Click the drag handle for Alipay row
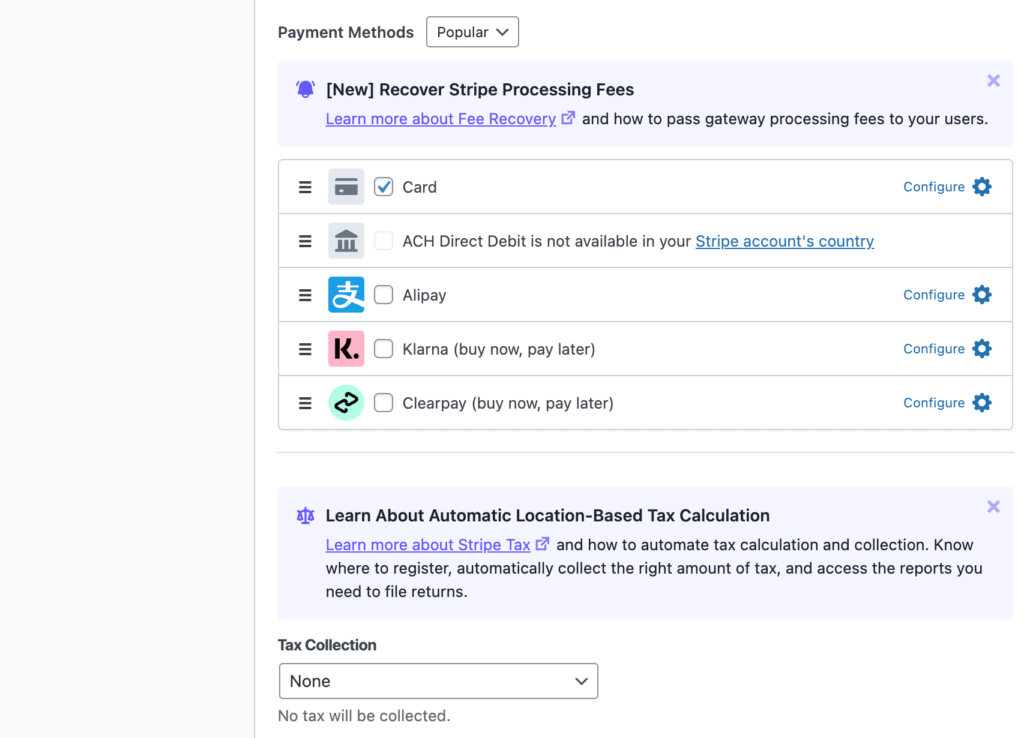 coord(305,295)
